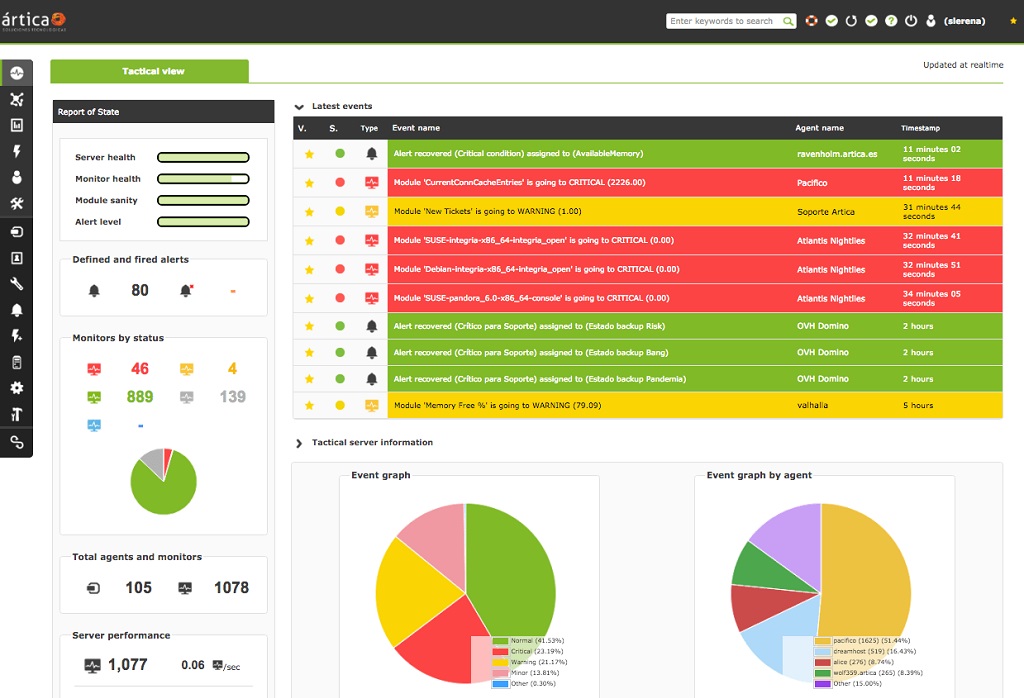Click the 46 critical monitors count

click(x=140, y=369)
